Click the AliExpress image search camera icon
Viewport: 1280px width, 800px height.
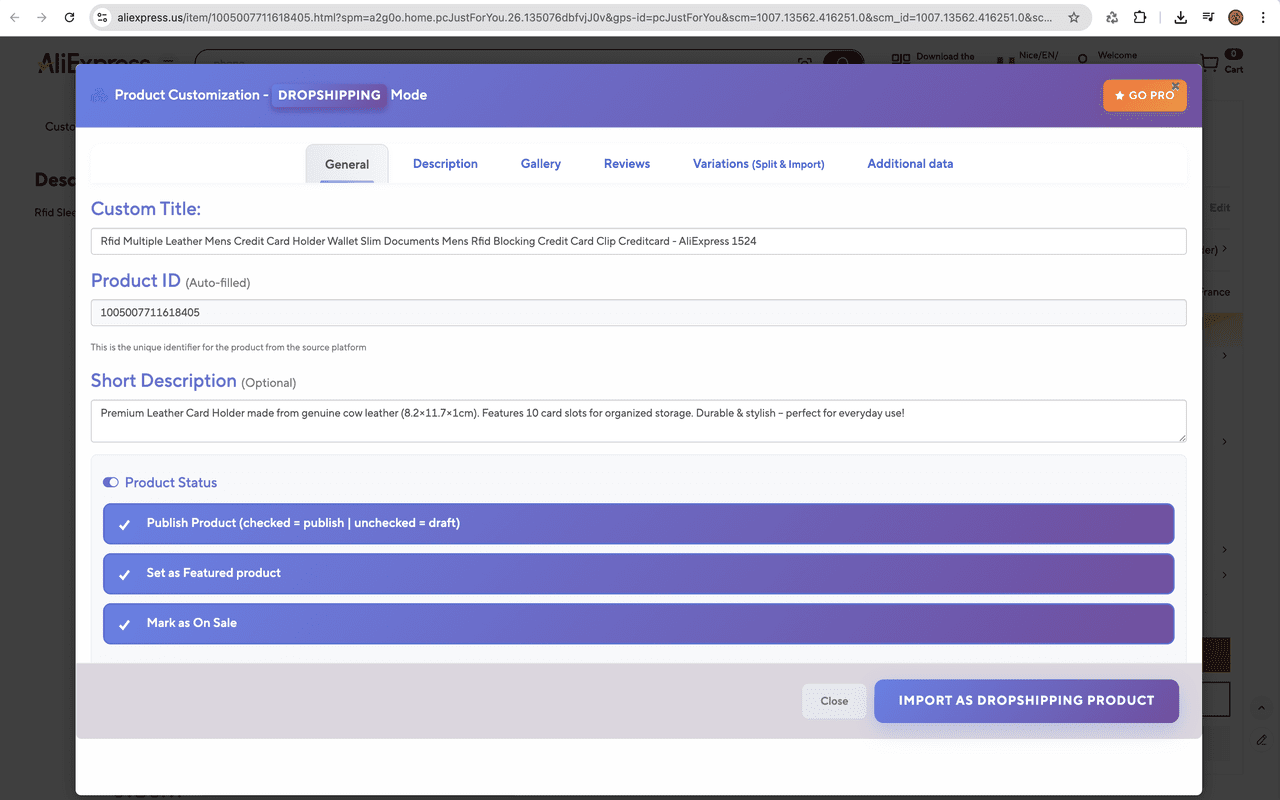805,63
